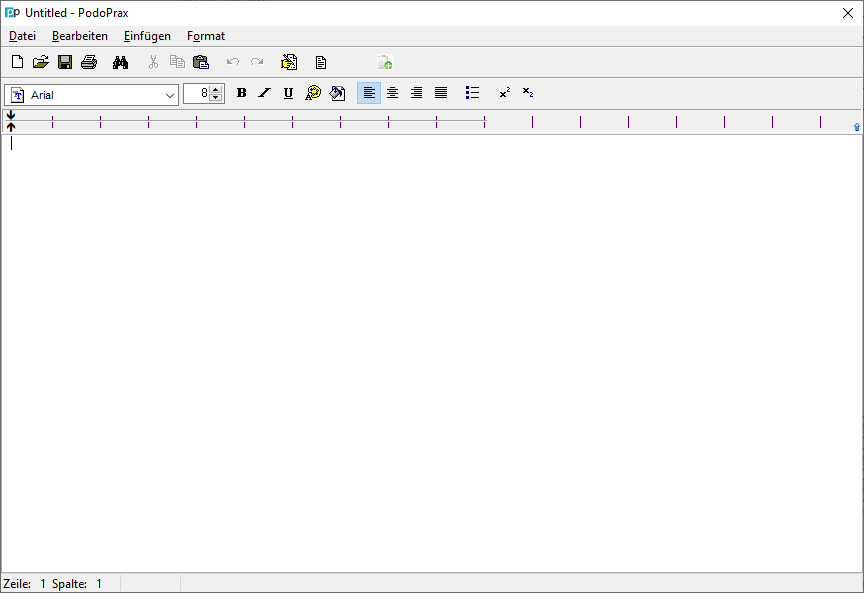
Task: Decrease font size with the down arrow
Action: point(216,98)
